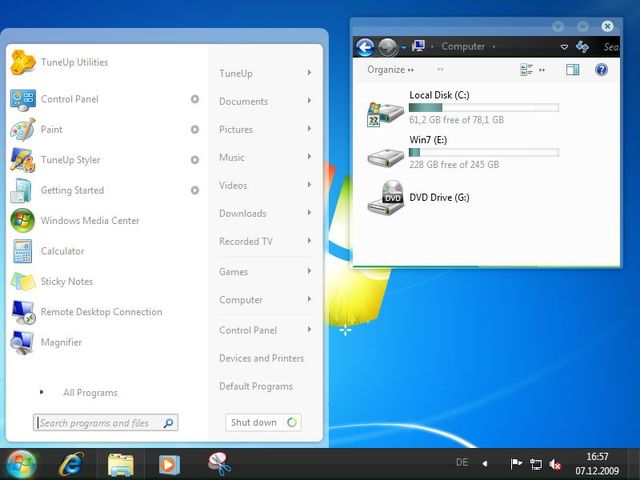Screen dimensions: 640x480
Task: Open Magnifier tool
Action: tap(46, 342)
